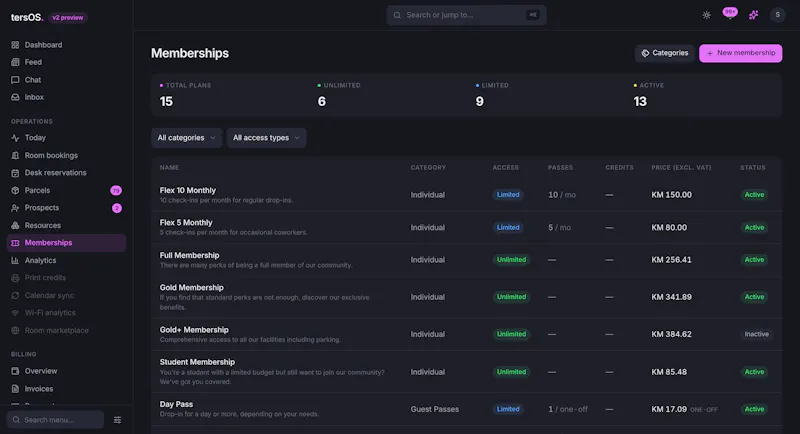Click the tersOS logo

click(x=27, y=17)
